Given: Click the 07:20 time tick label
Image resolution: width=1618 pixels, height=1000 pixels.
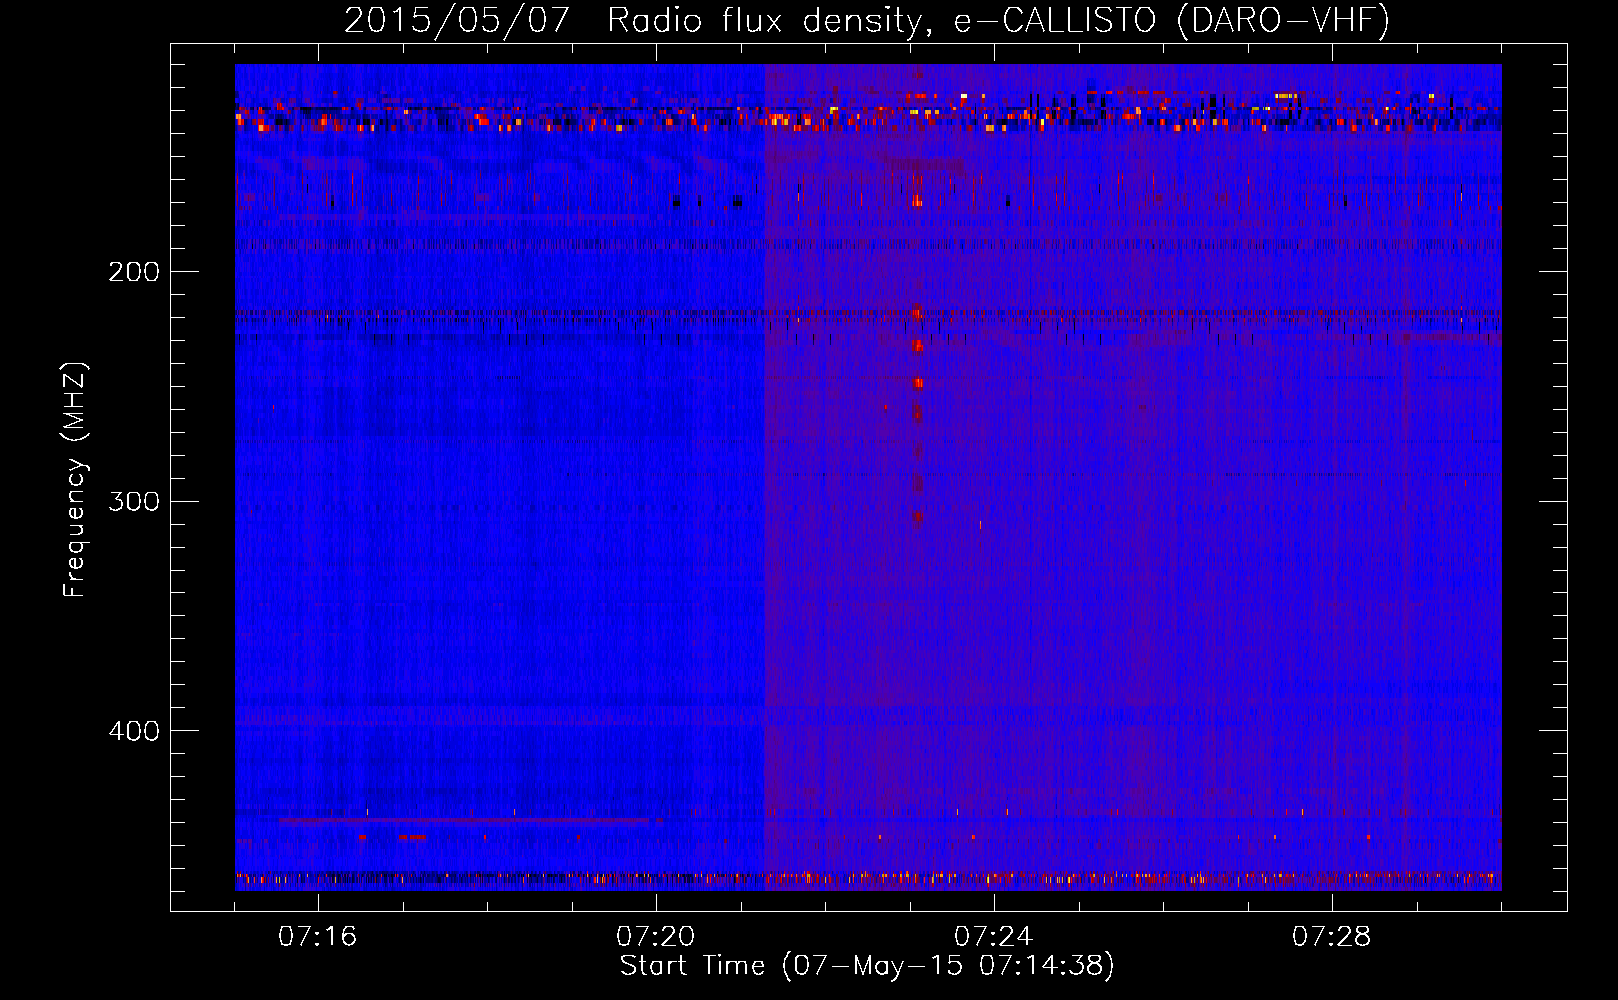Looking at the screenshot, I should click(x=656, y=937).
